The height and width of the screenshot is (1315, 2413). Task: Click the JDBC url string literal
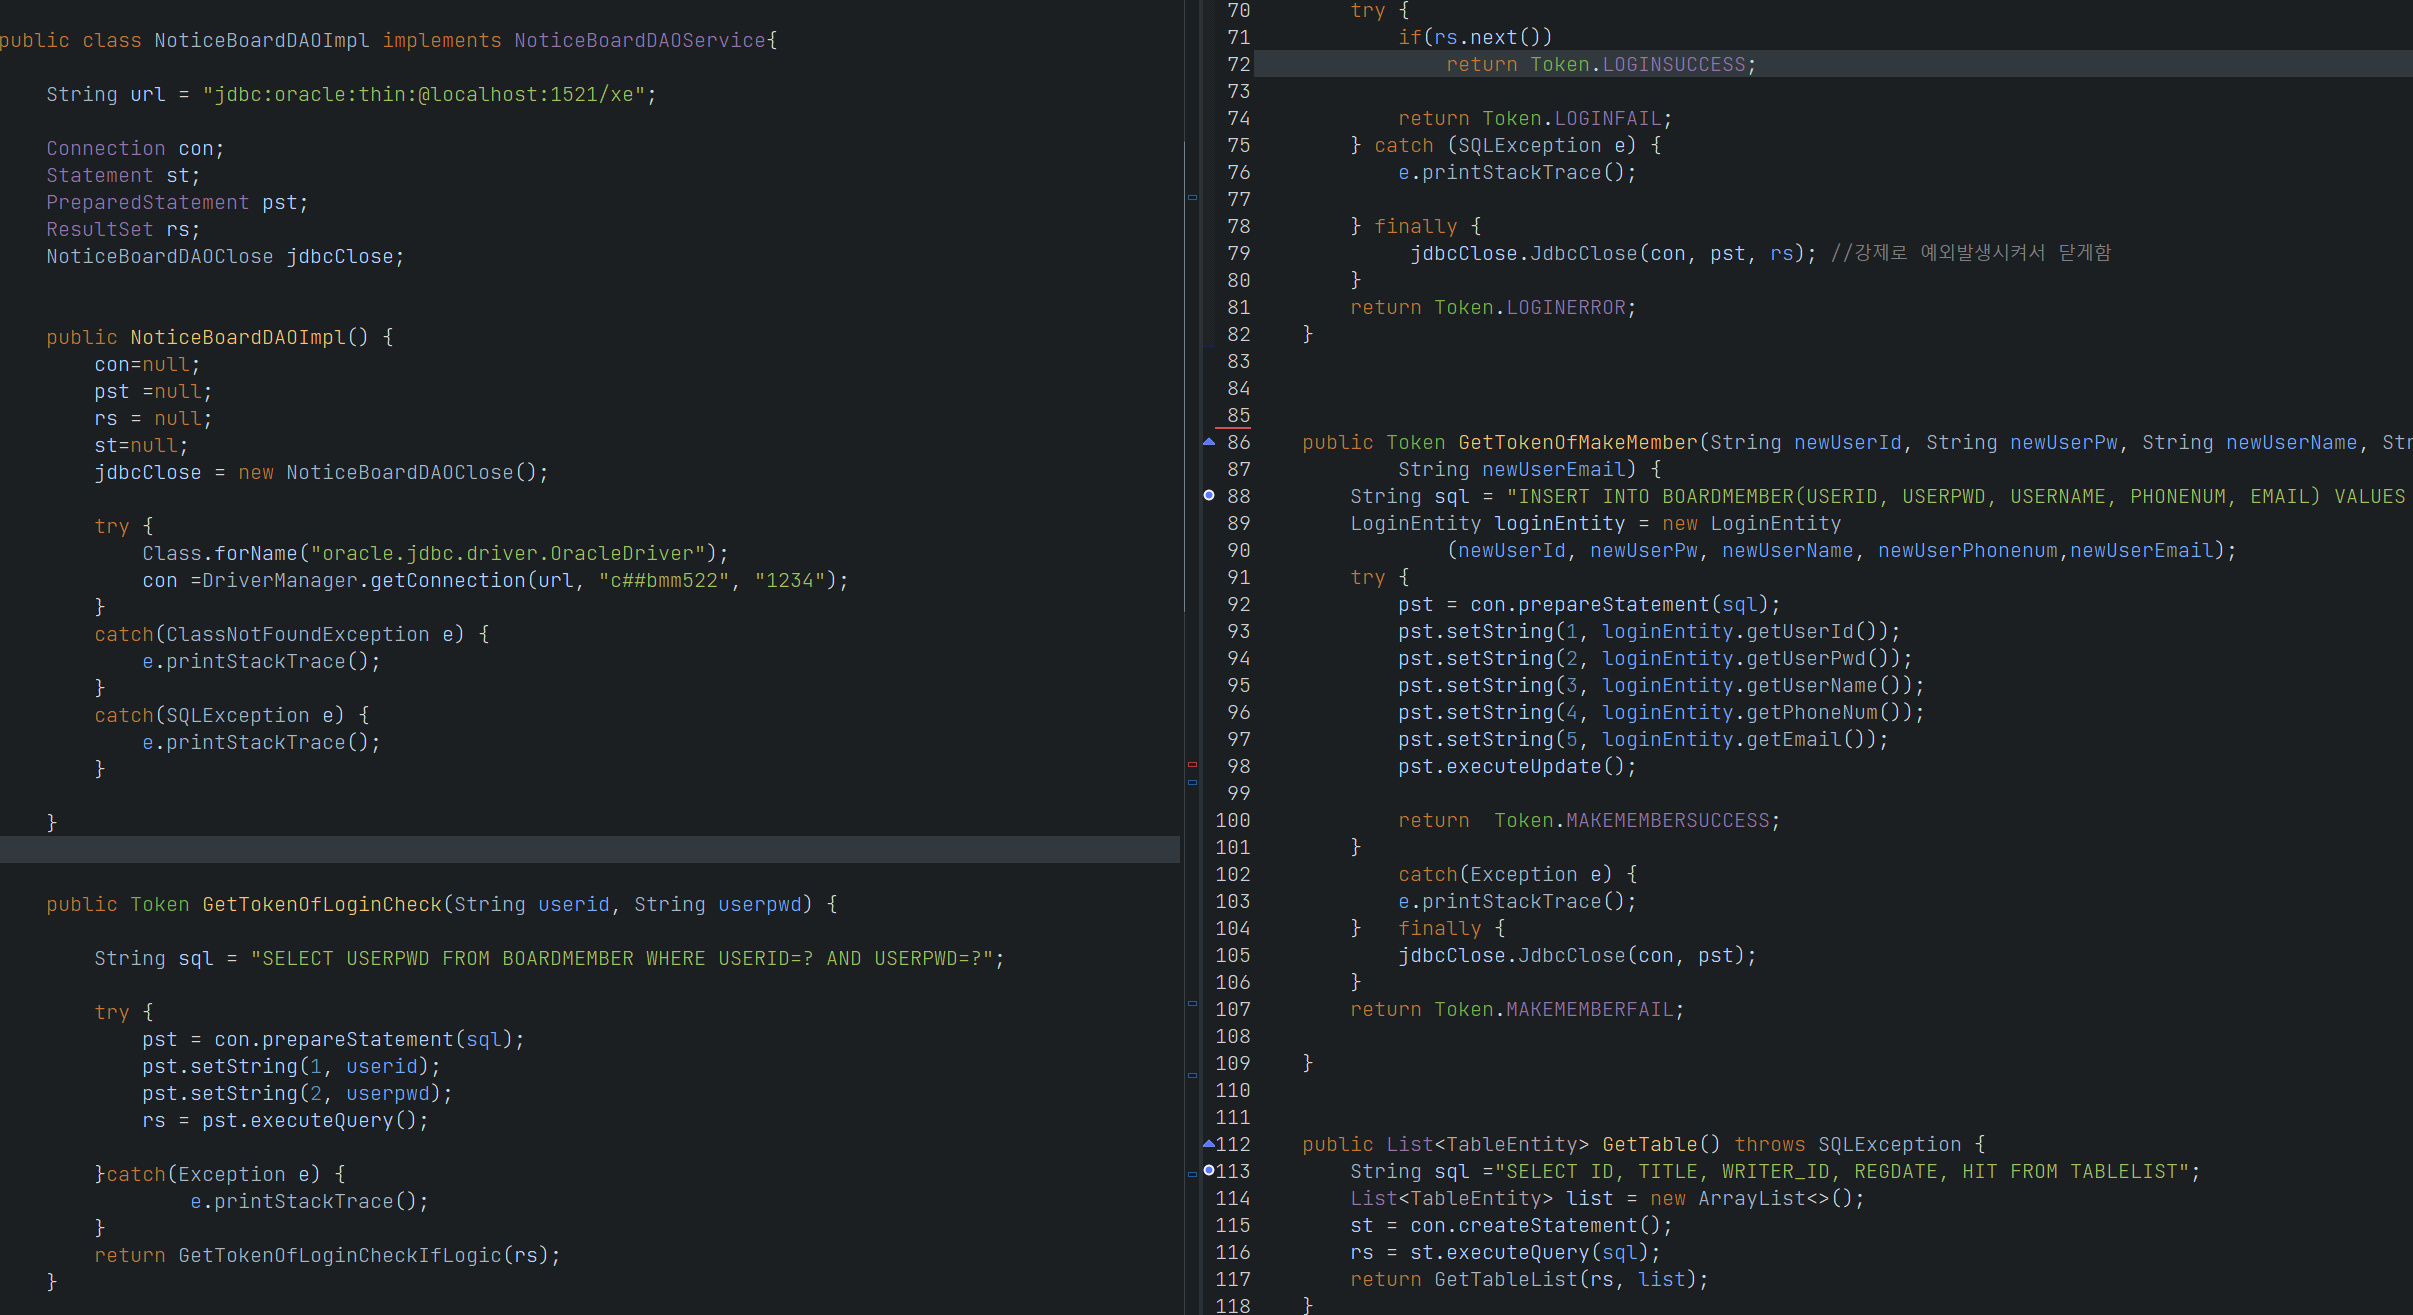point(424,94)
